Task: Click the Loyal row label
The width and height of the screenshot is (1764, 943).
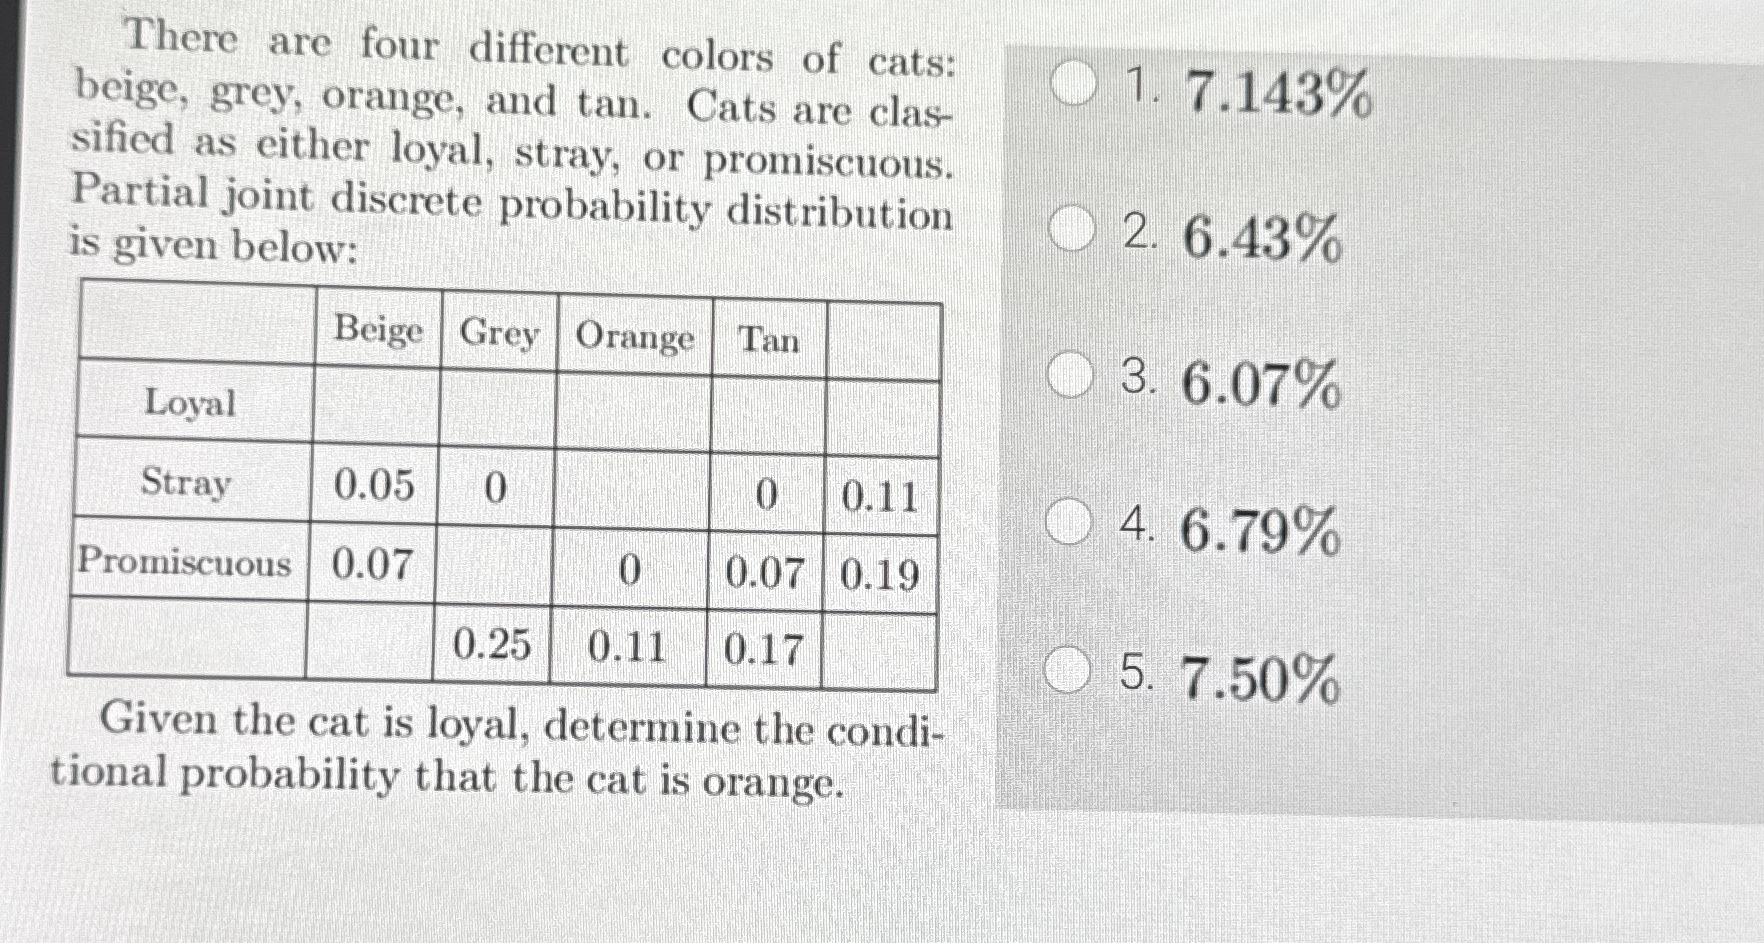Action: [x=190, y=404]
